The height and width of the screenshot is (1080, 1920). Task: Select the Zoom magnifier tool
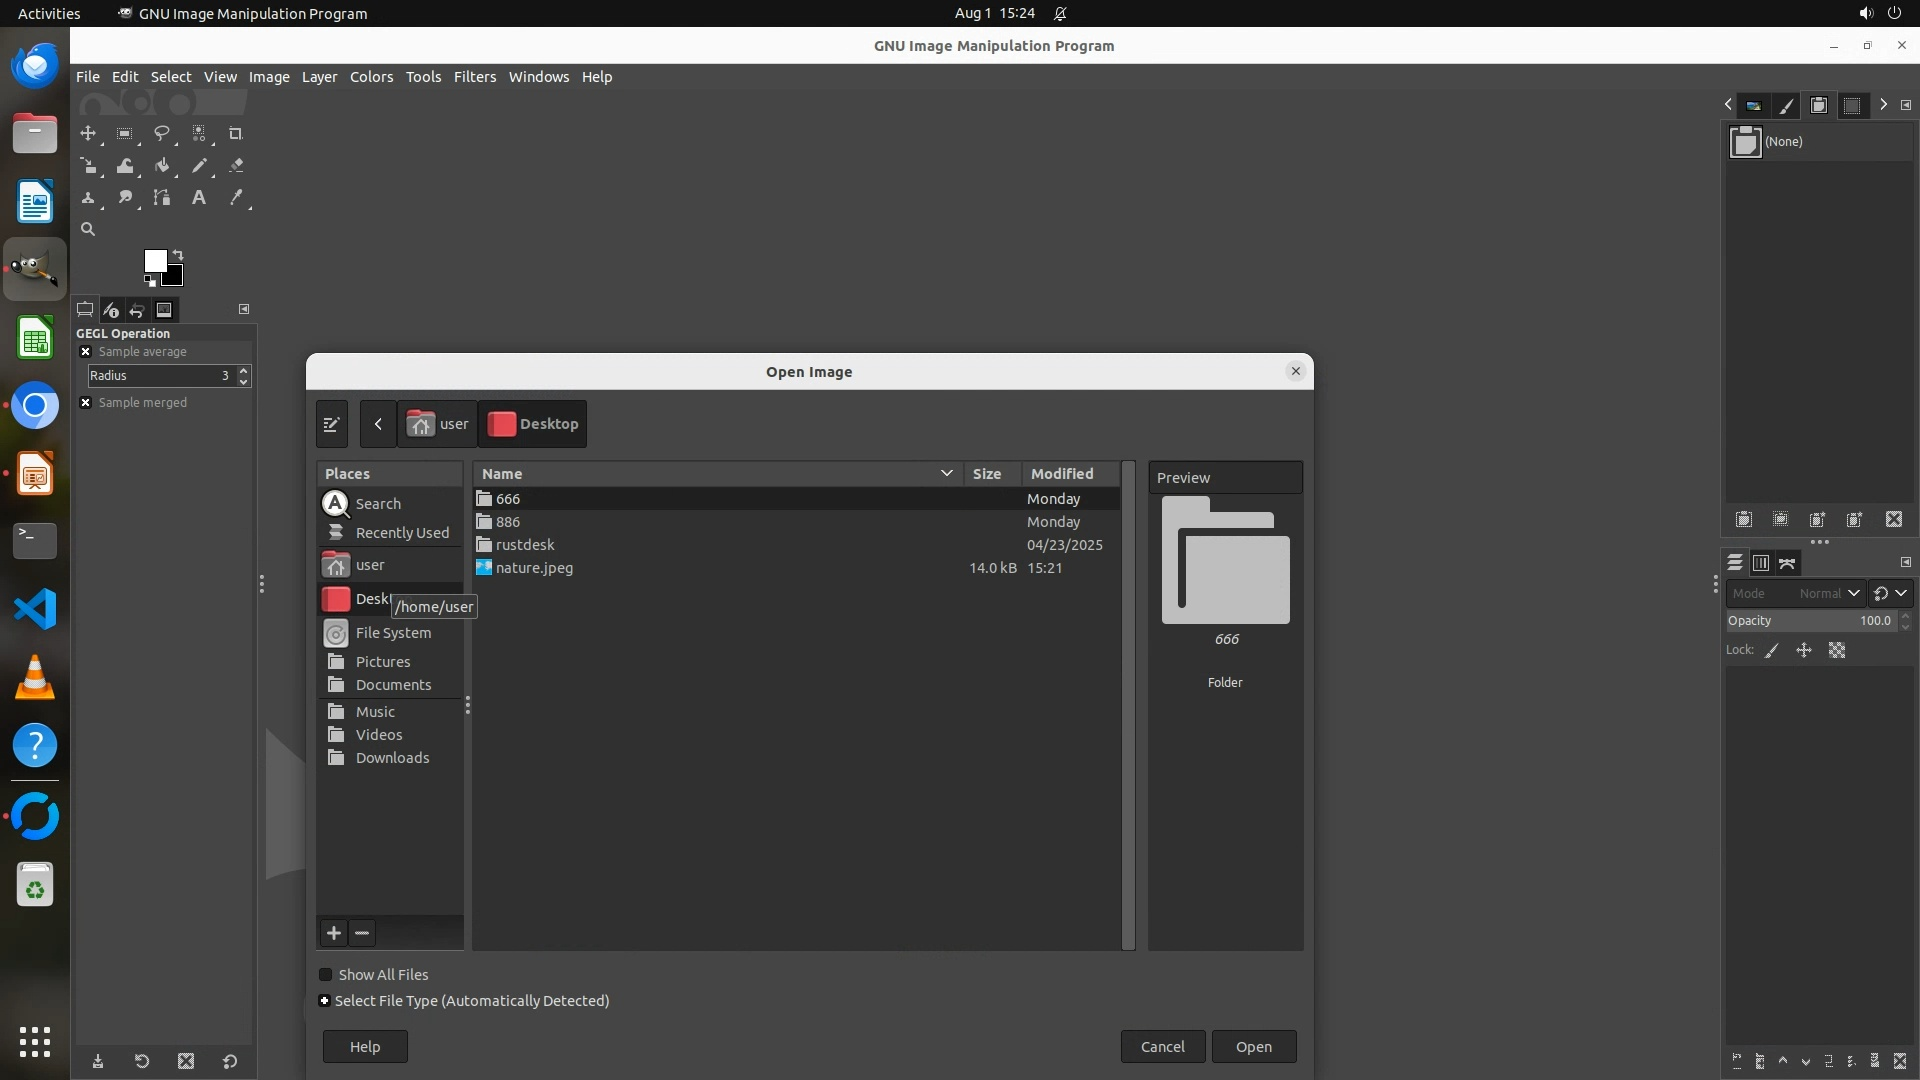pos(88,230)
